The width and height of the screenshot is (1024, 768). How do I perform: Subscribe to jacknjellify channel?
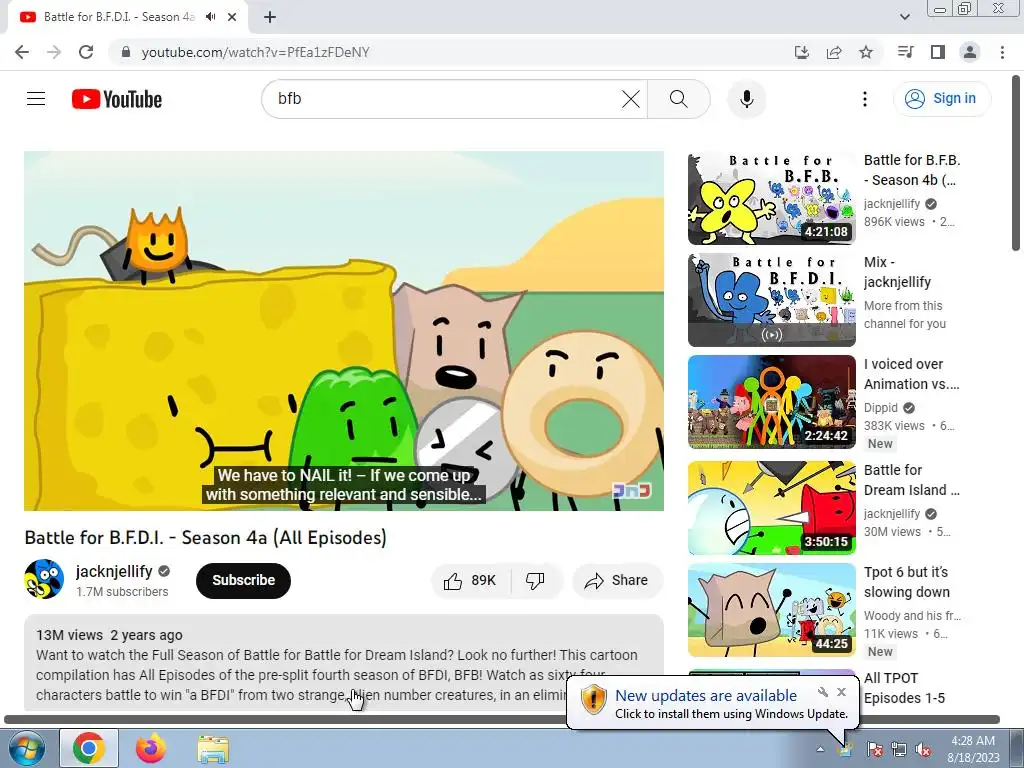[x=243, y=581]
